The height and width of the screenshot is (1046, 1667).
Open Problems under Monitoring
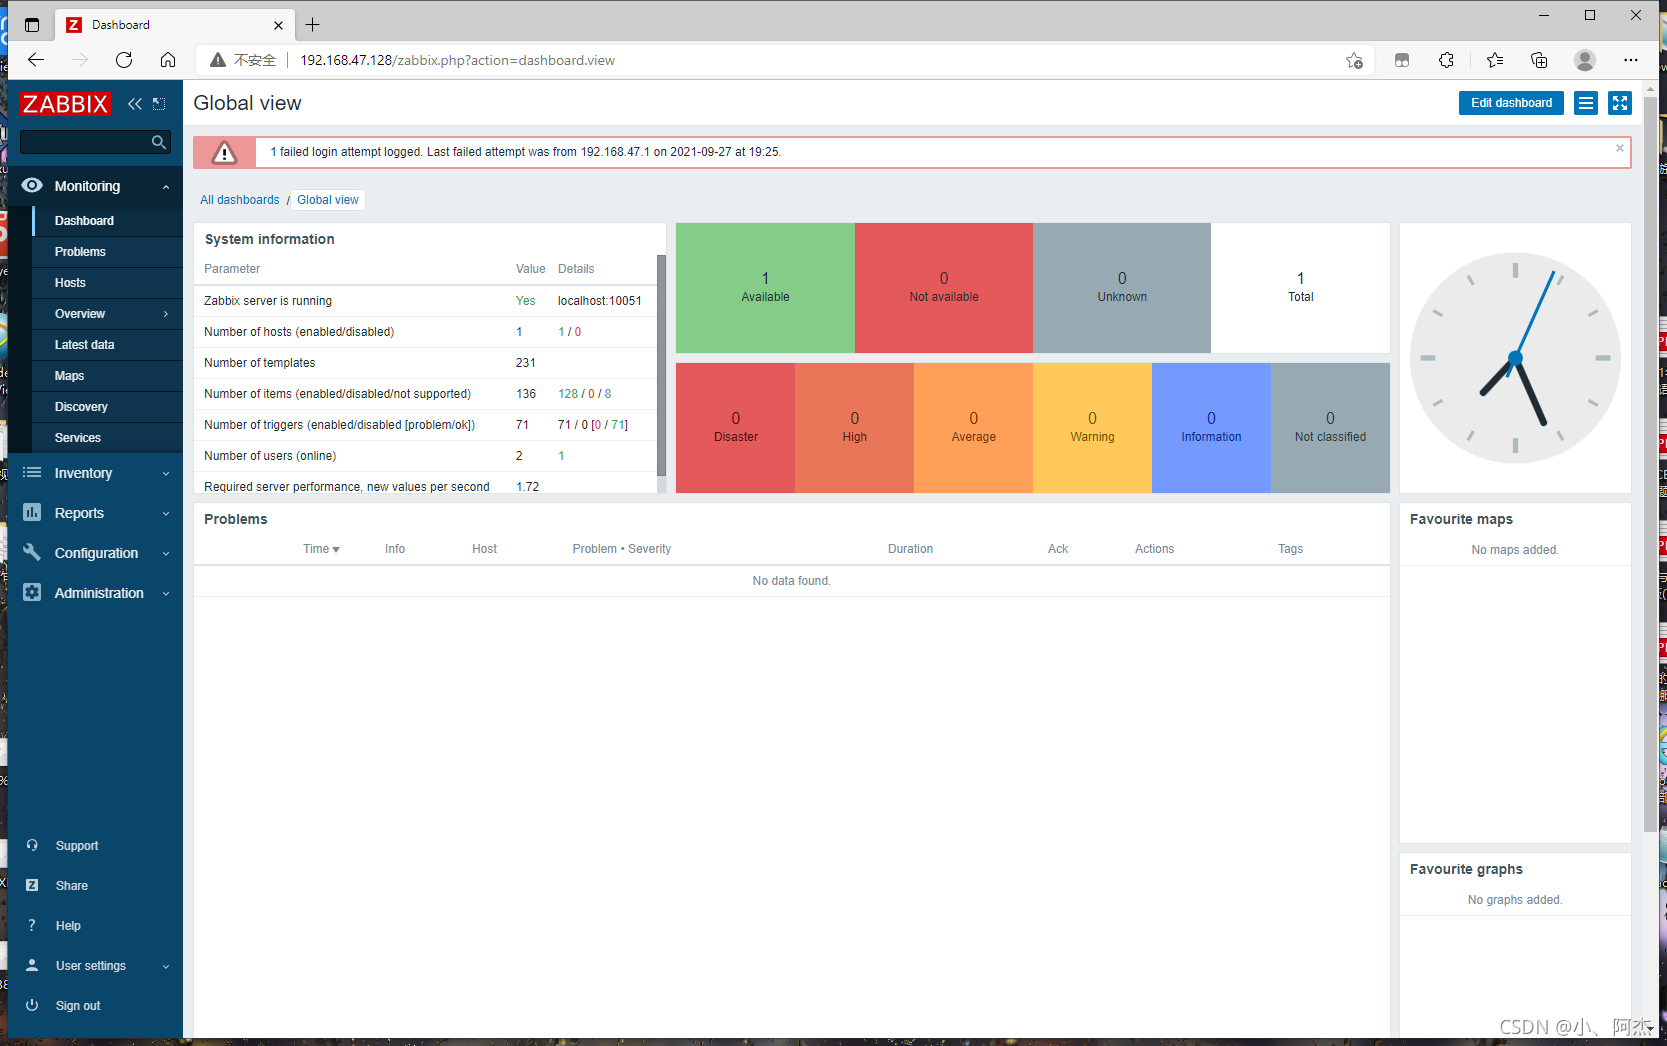coord(80,252)
